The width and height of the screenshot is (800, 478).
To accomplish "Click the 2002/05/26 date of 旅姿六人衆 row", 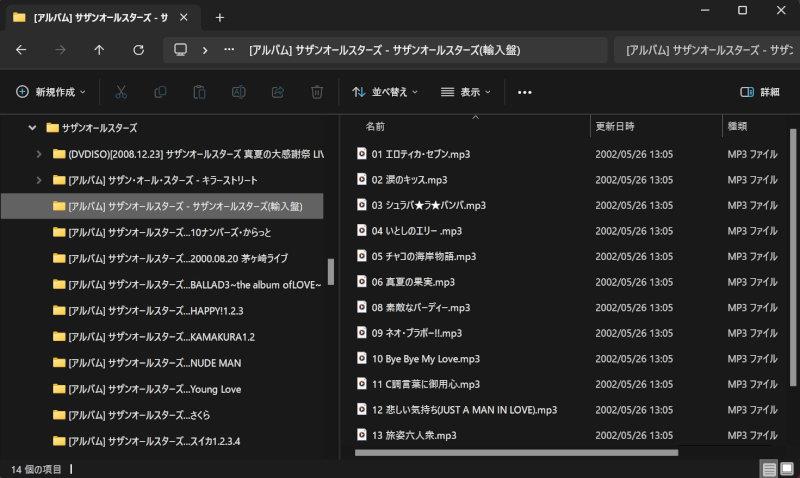I will (x=634, y=435).
